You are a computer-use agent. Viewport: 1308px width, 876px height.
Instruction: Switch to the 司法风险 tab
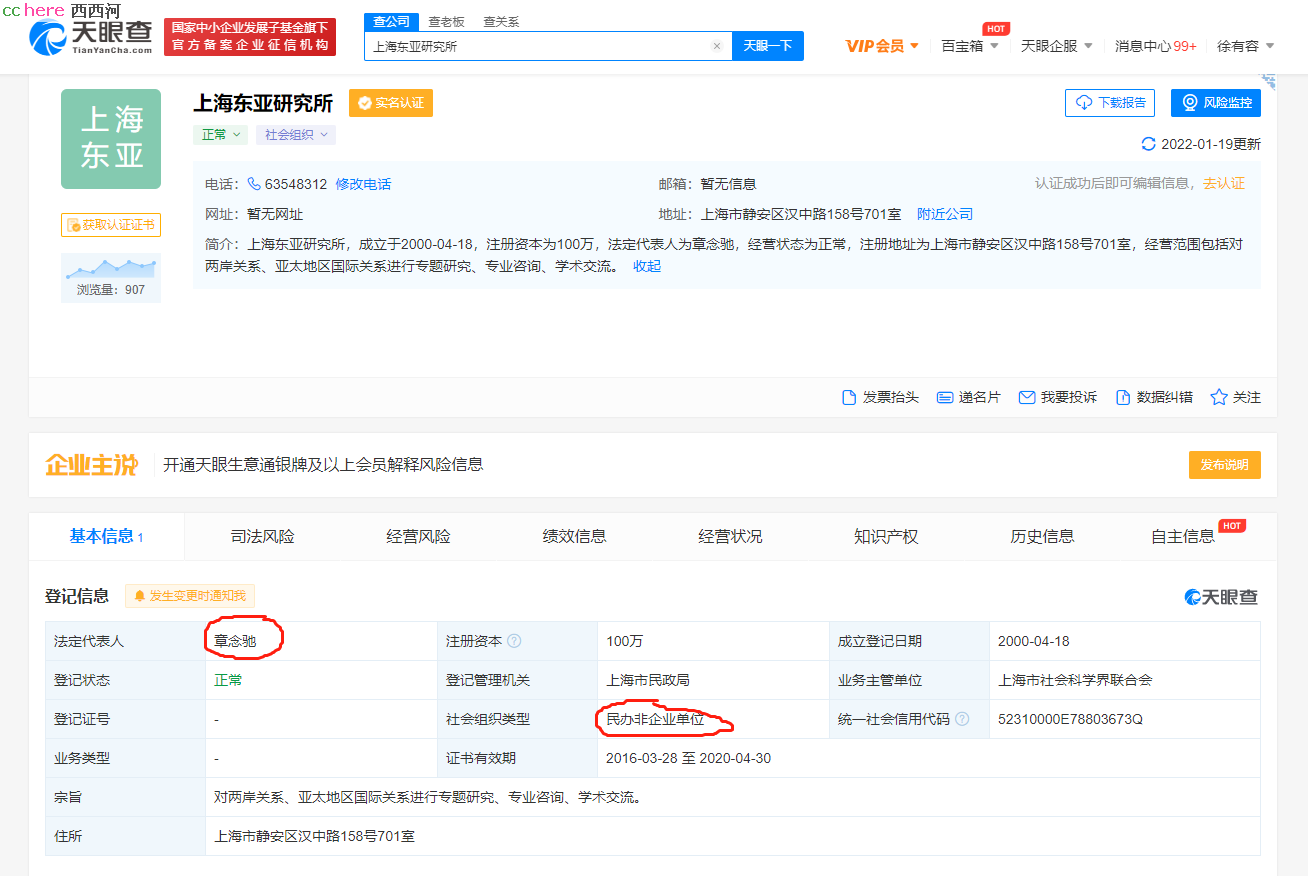(x=263, y=537)
